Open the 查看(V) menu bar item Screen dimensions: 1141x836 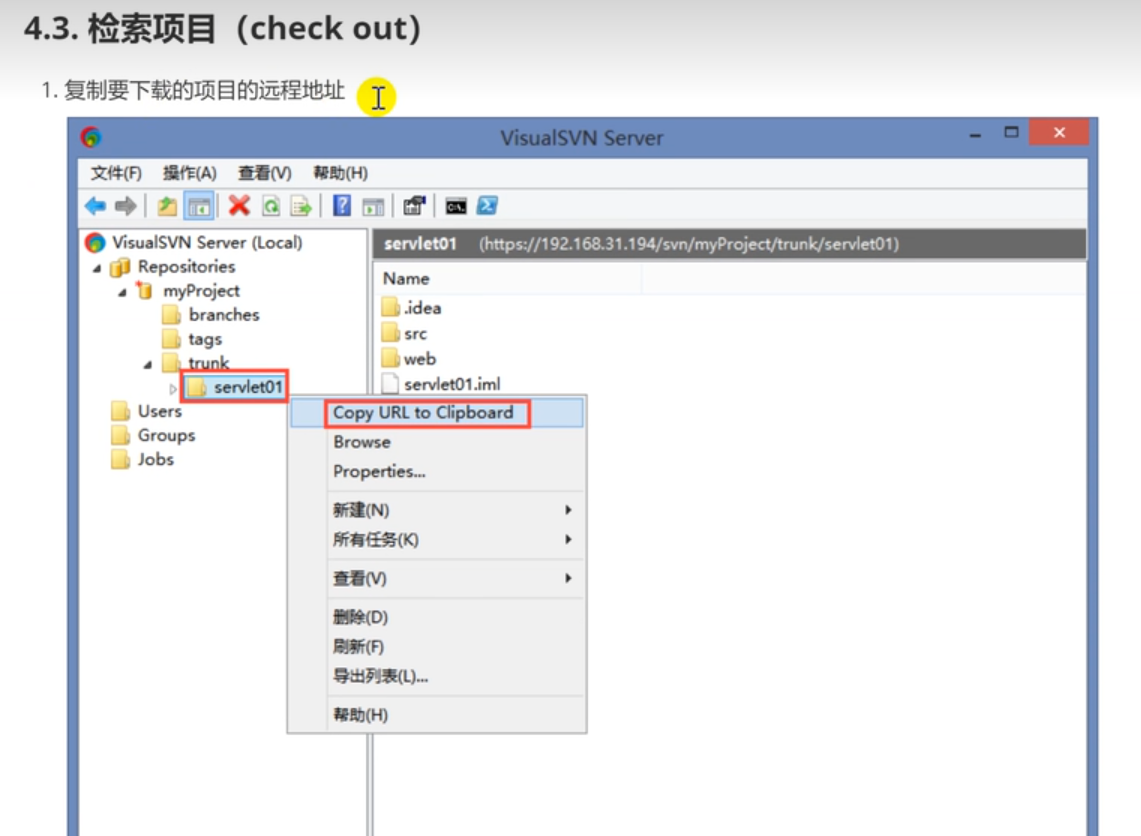click(265, 173)
